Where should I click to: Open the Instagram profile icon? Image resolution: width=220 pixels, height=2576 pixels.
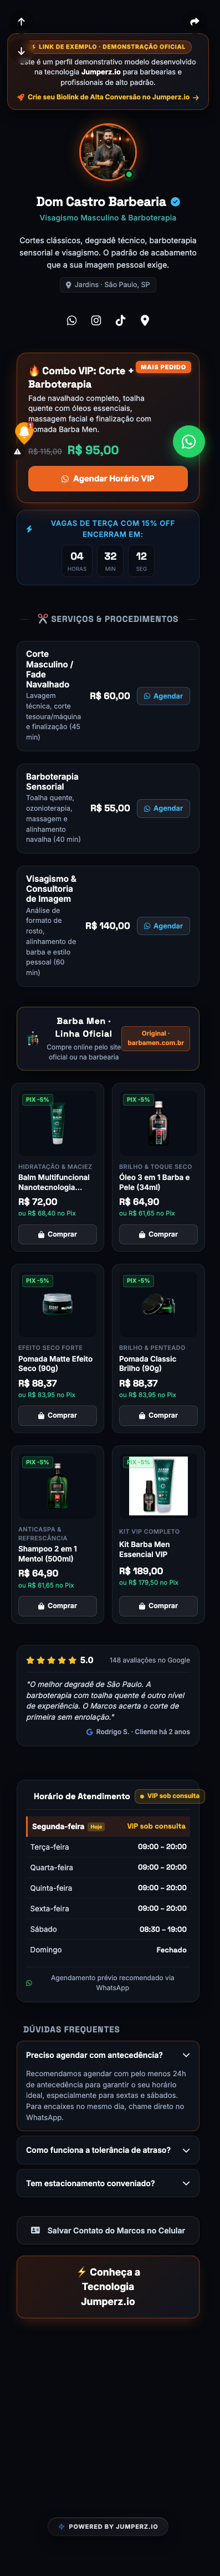(x=96, y=321)
